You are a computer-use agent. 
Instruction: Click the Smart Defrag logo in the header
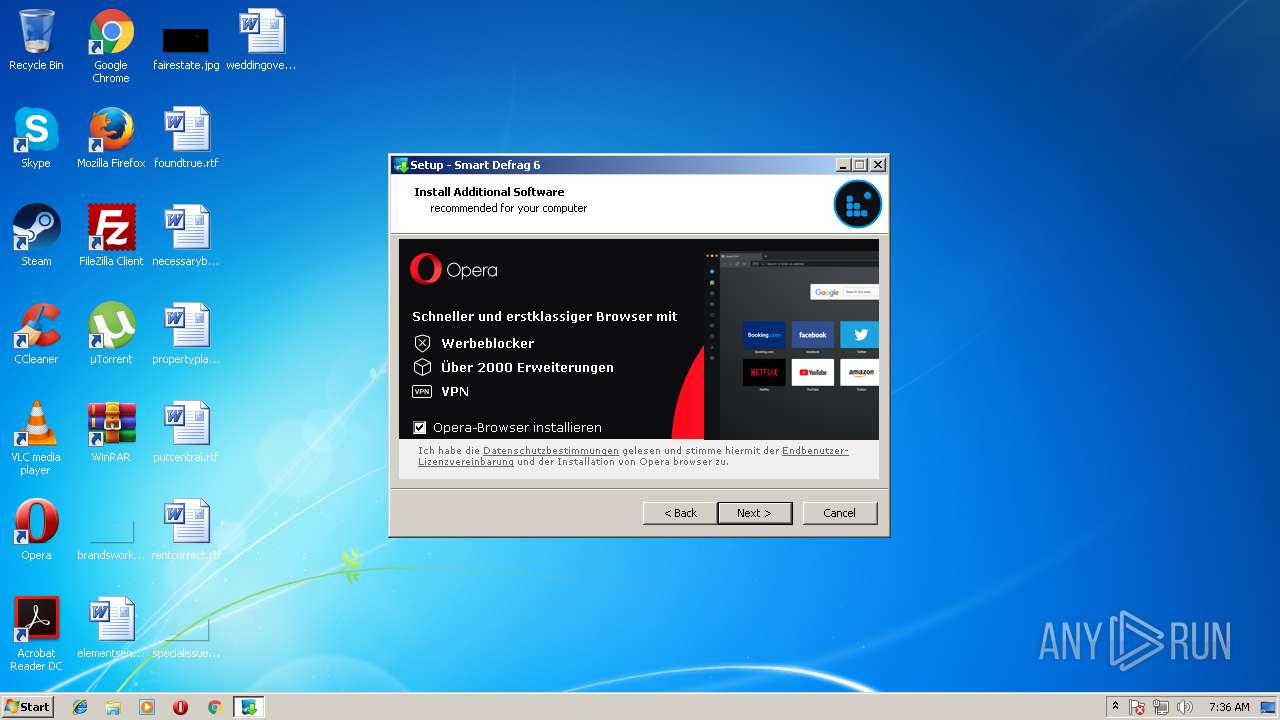[x=858, y=204]
